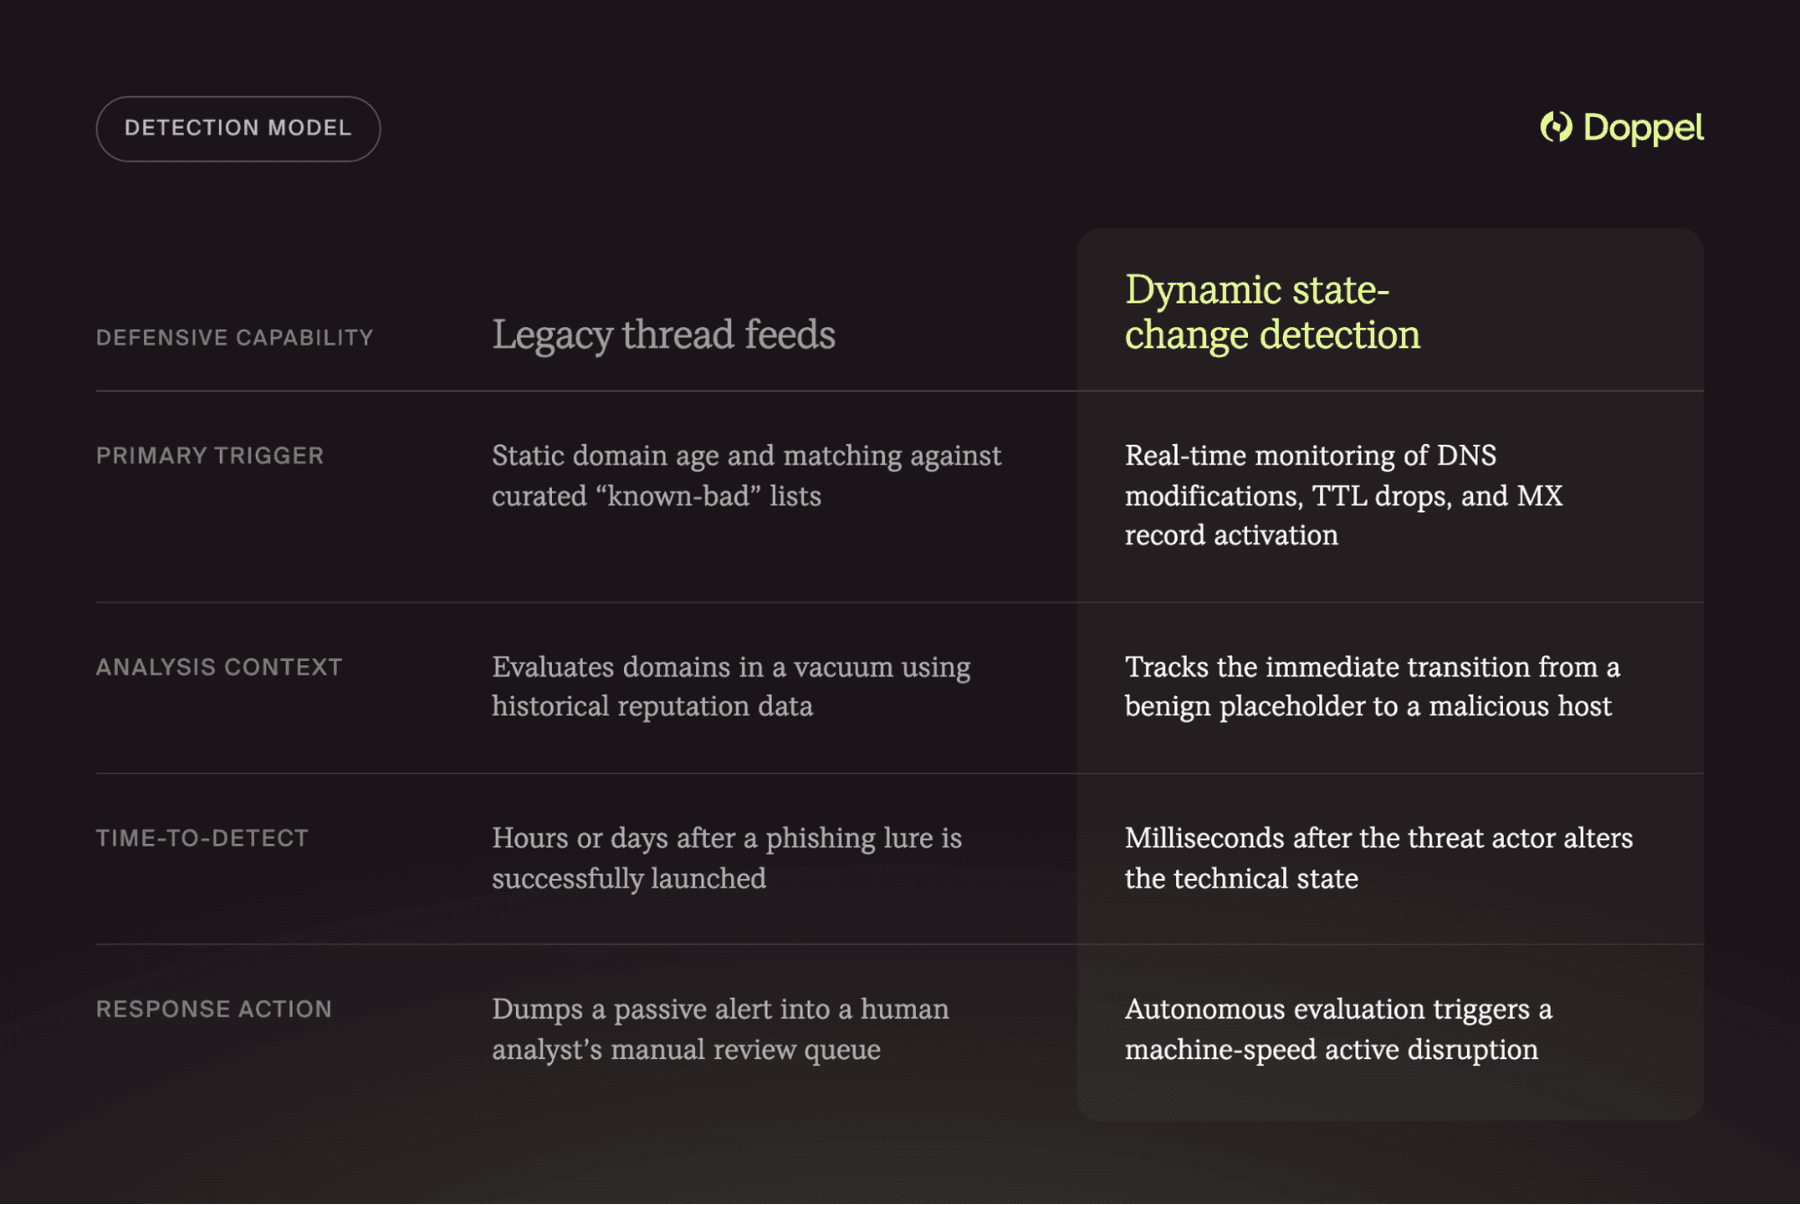Click the RESPONSE ACTION row label
This screenshot has height=1205, width=1800.
tap(214, 1009)
